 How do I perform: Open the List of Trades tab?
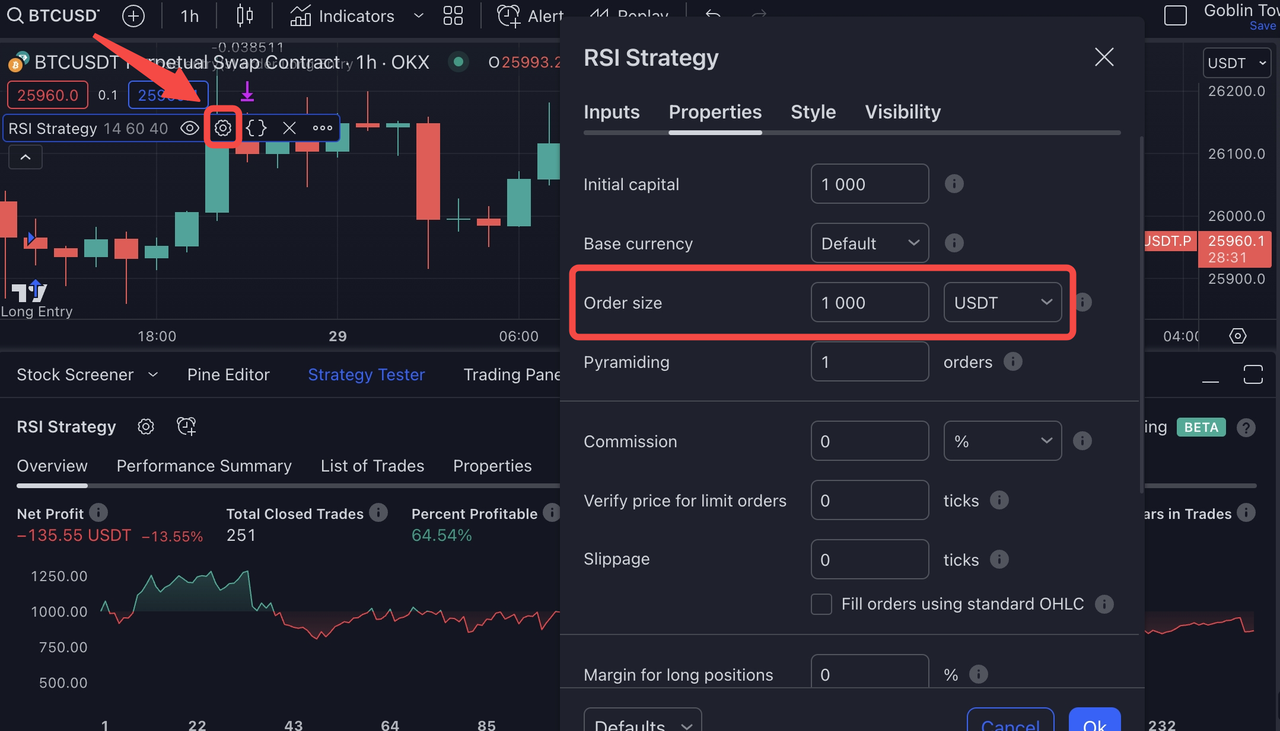click(372, 466)
